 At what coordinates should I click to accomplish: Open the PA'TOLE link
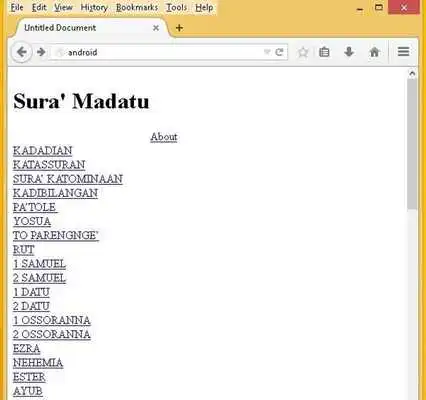pyautogui.click(x=35, y=207)
